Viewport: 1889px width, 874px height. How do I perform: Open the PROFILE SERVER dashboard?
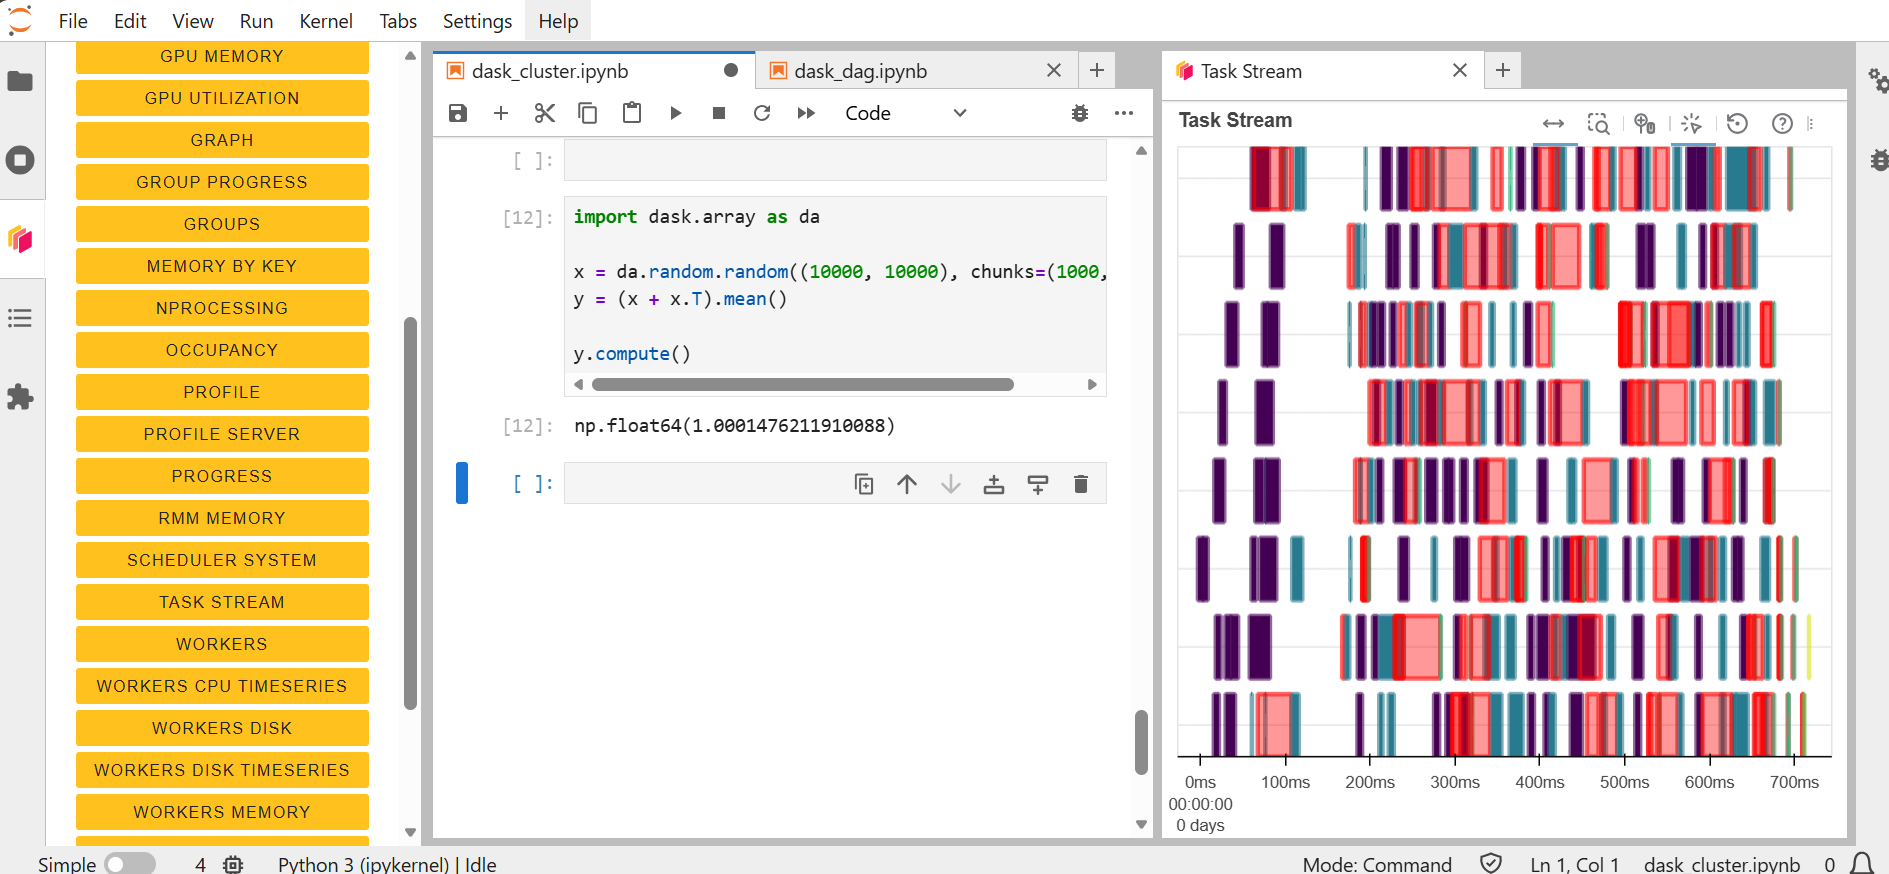click(222, 434)
